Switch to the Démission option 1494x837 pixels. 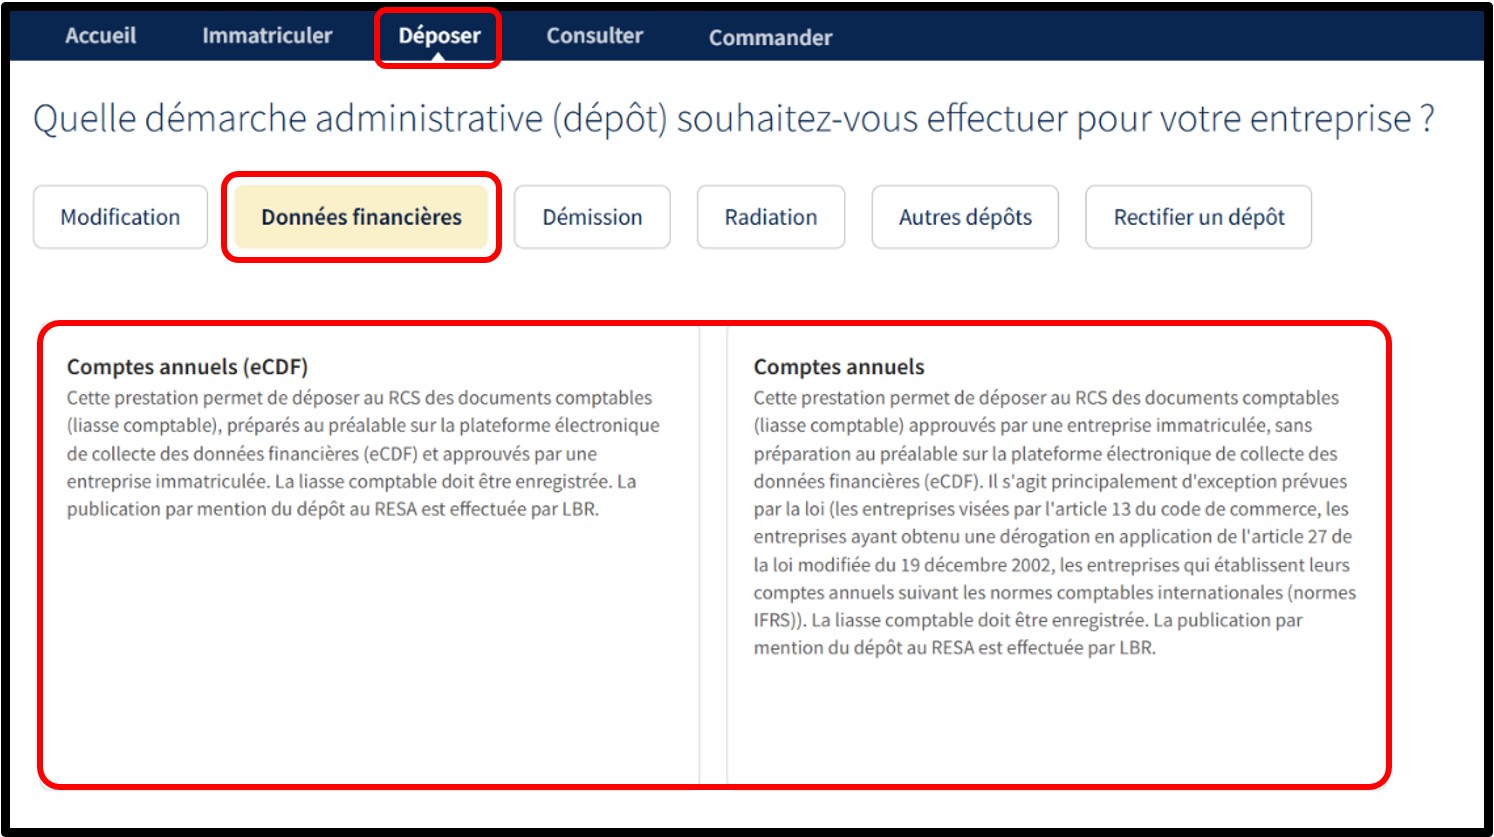click(592, 217)
